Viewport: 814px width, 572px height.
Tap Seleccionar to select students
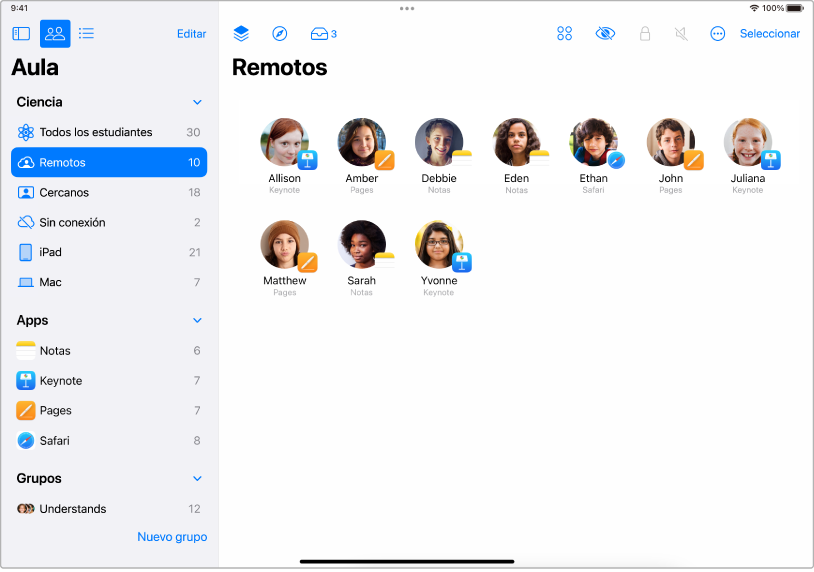pyautogui.click(x=770, y=34)
